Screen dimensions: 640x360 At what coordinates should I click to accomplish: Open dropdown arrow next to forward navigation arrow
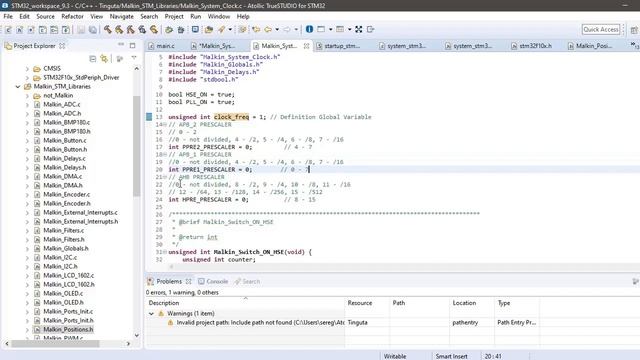296,29
